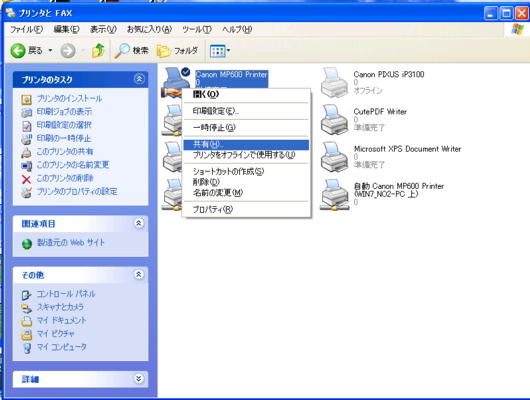Viewport: 530px width, 400px height.
Task: Choose プロパティ(R) in context menu
Action: (246, 209)
